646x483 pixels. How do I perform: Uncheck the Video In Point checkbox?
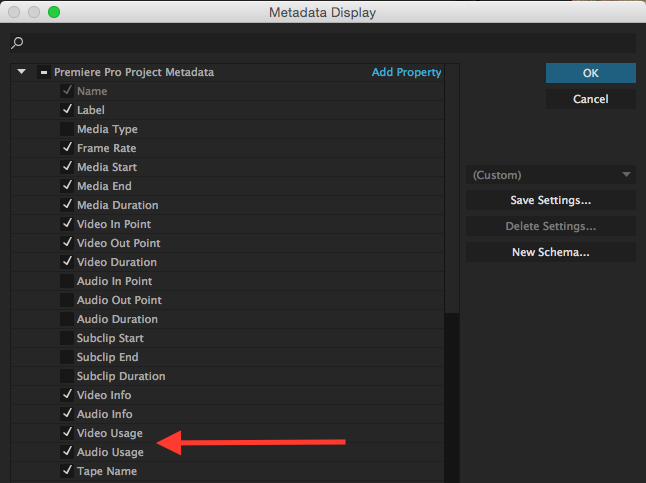67,223
